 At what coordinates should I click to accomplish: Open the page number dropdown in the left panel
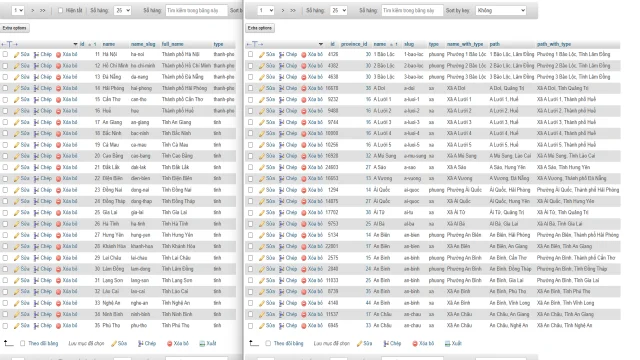(x=18, y=10)
